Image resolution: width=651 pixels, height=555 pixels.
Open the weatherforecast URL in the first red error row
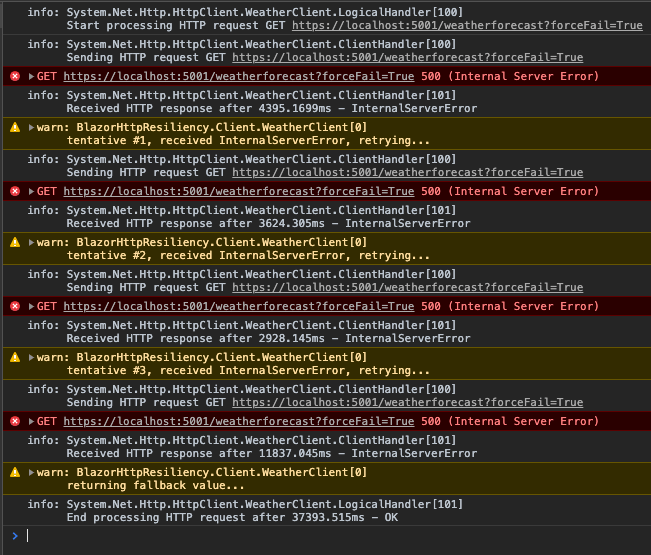pos(238,76)
